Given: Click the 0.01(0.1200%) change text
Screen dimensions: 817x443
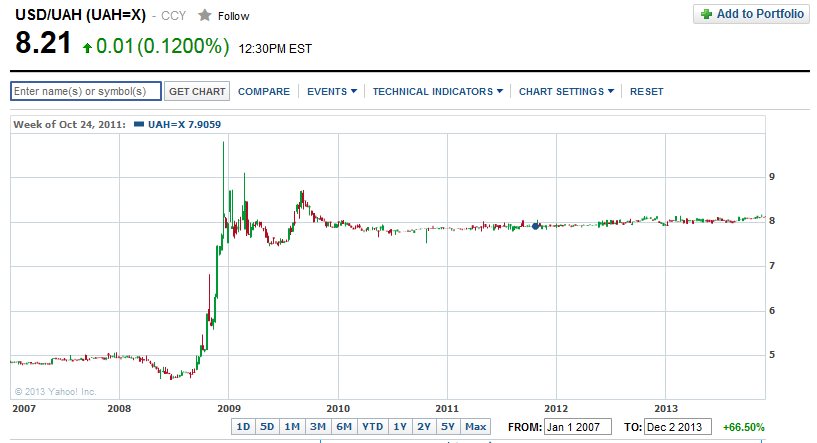Looking at the screenshot, I should (x=163, y=46).
